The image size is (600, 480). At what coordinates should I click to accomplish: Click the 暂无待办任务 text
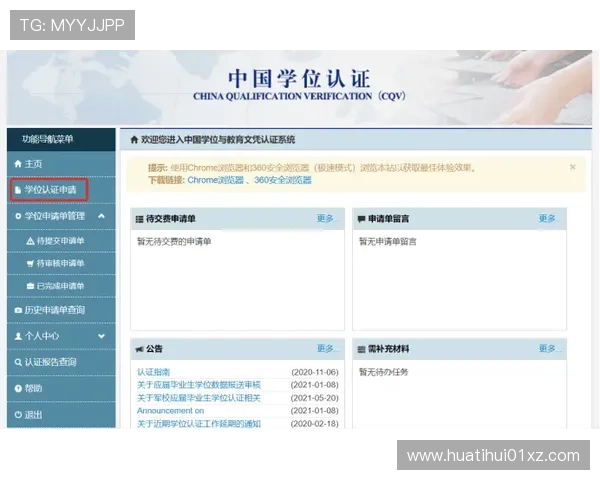[383, 372]
